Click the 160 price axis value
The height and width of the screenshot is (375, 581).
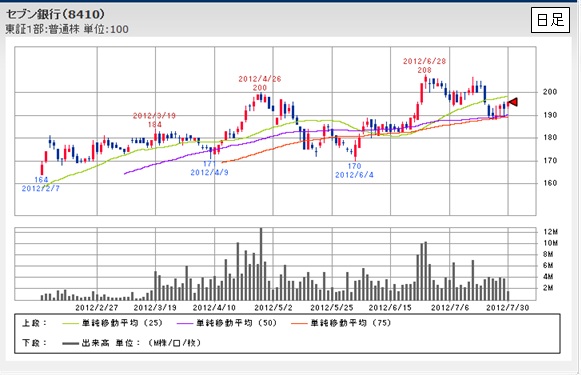(x=550, y=183)
